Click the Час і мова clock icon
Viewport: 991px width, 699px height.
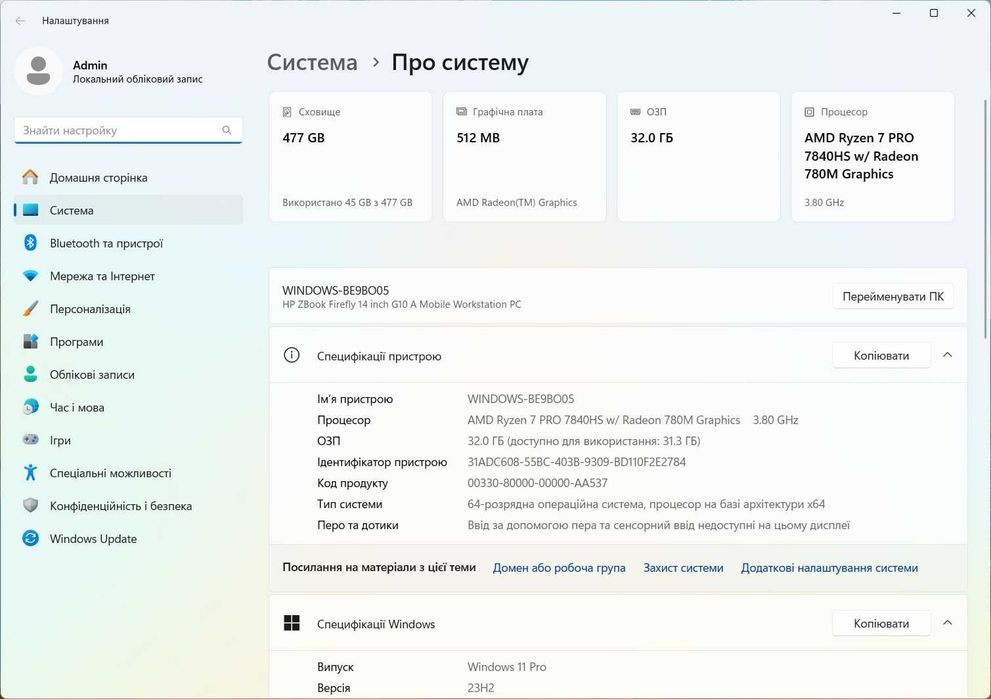click(30, 408)
